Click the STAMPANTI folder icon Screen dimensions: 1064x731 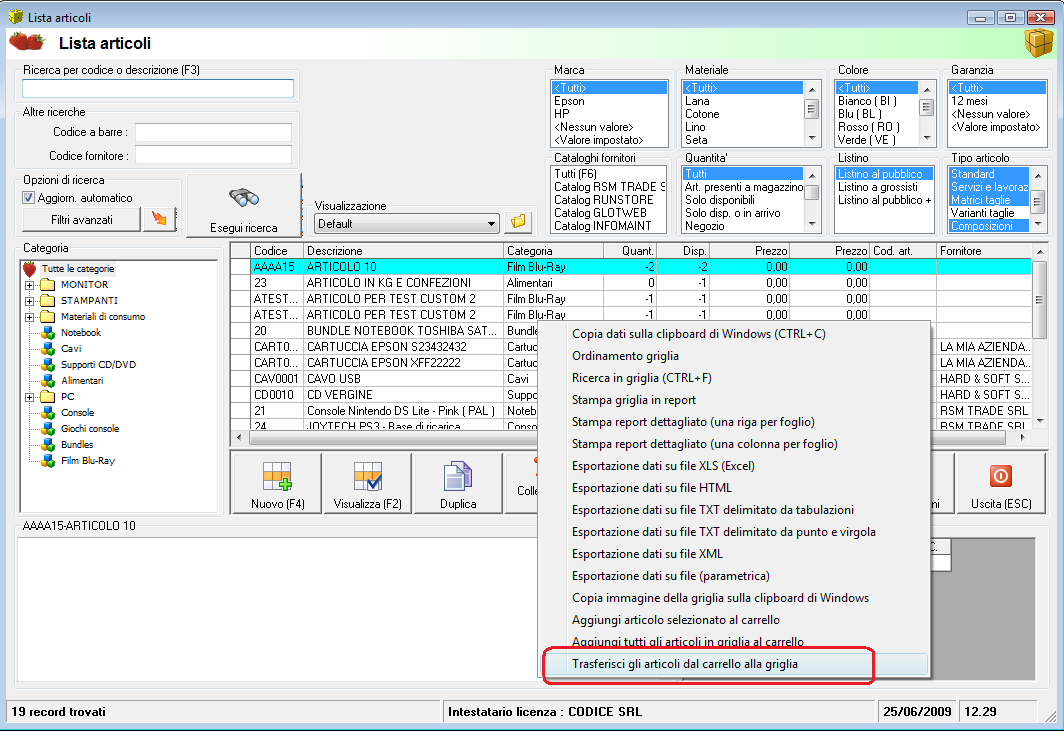coord(48,301)
